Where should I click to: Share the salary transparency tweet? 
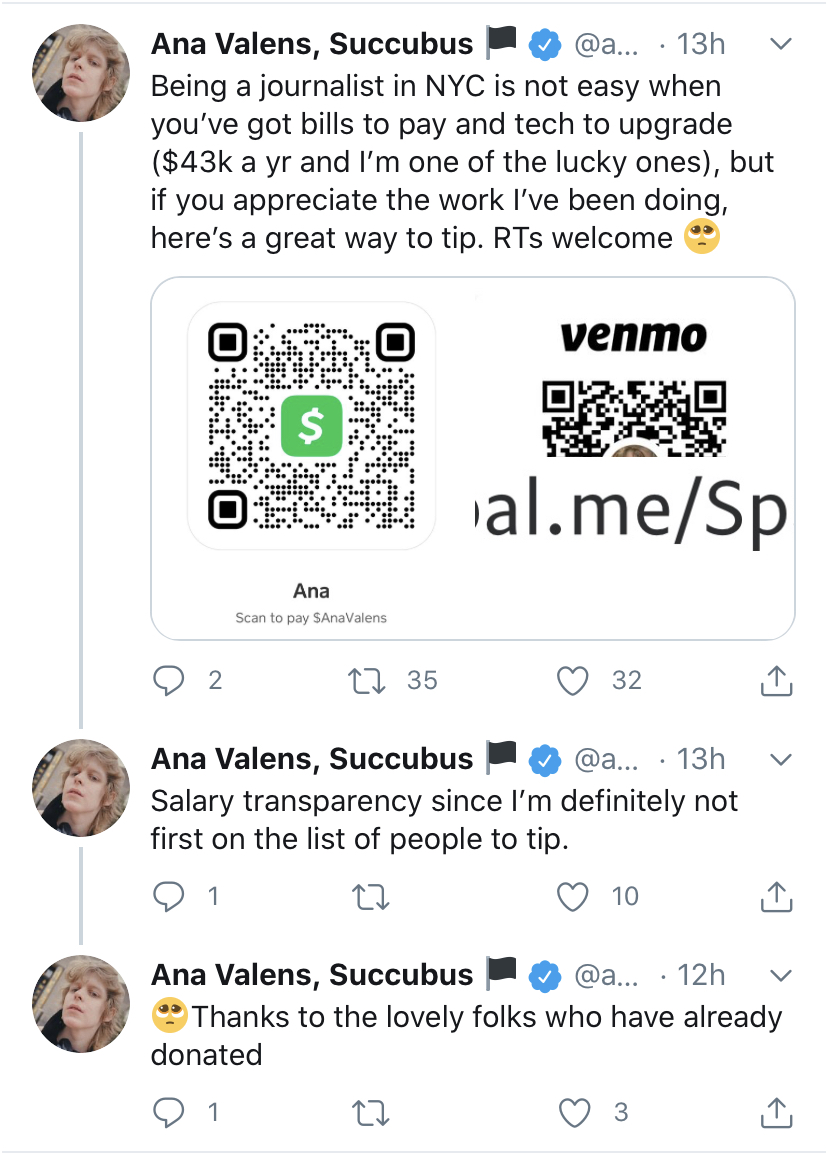(776, 897)
